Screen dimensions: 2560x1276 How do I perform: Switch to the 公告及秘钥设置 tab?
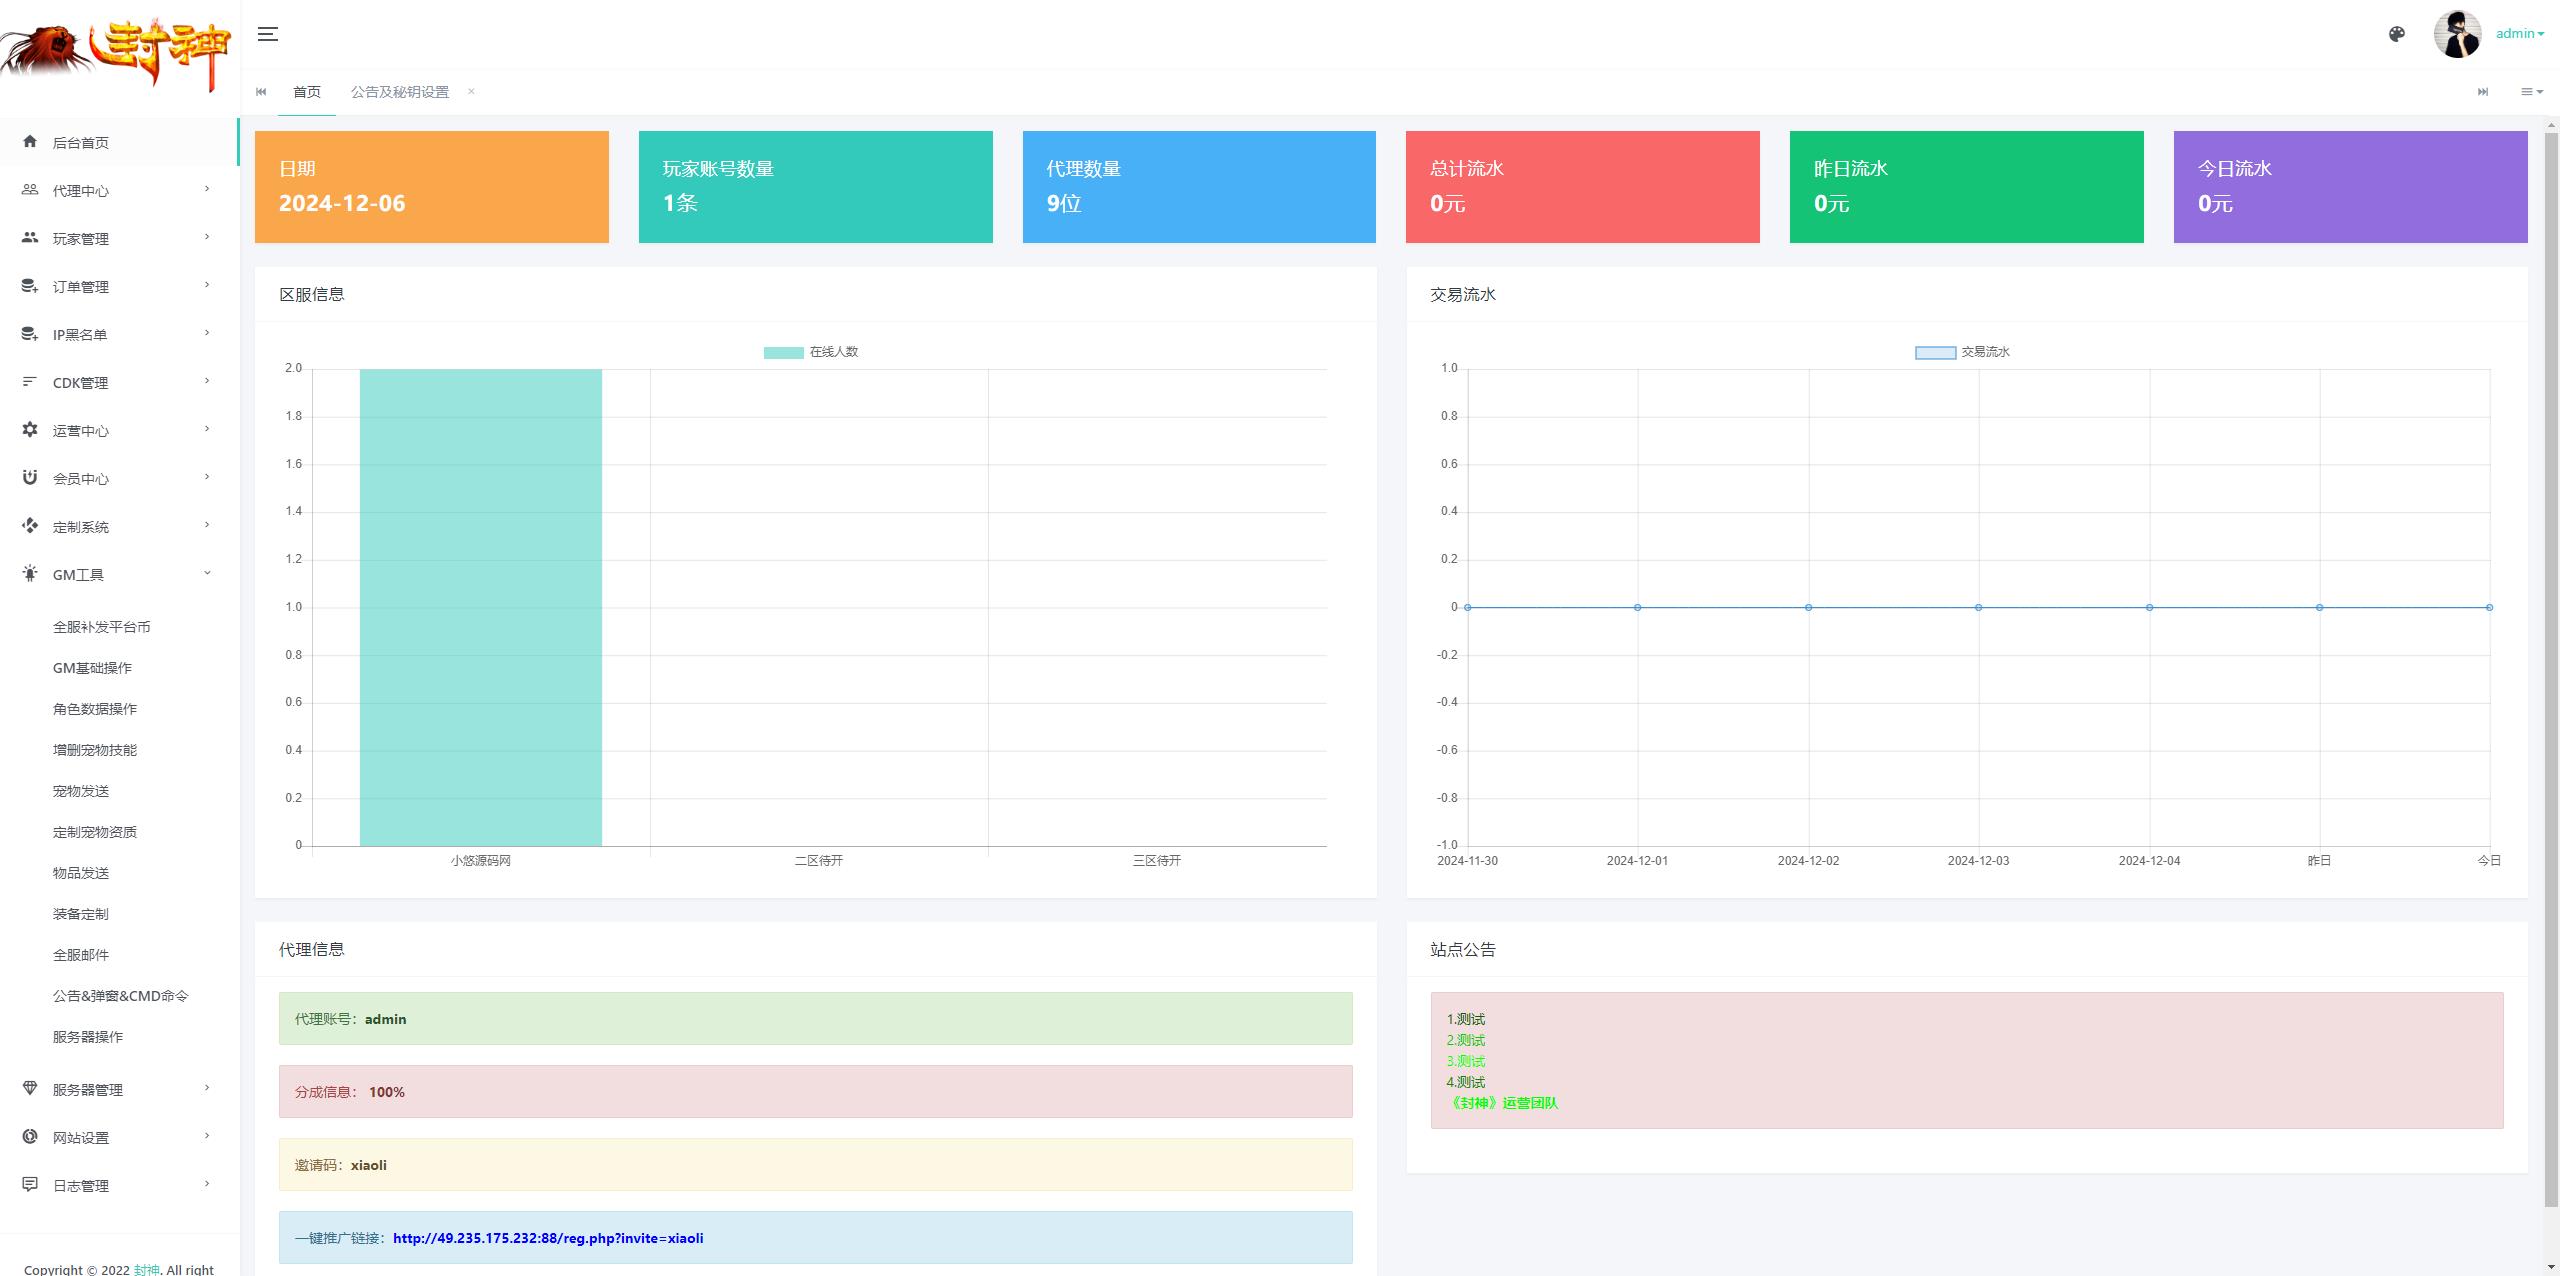click(400, 92)
